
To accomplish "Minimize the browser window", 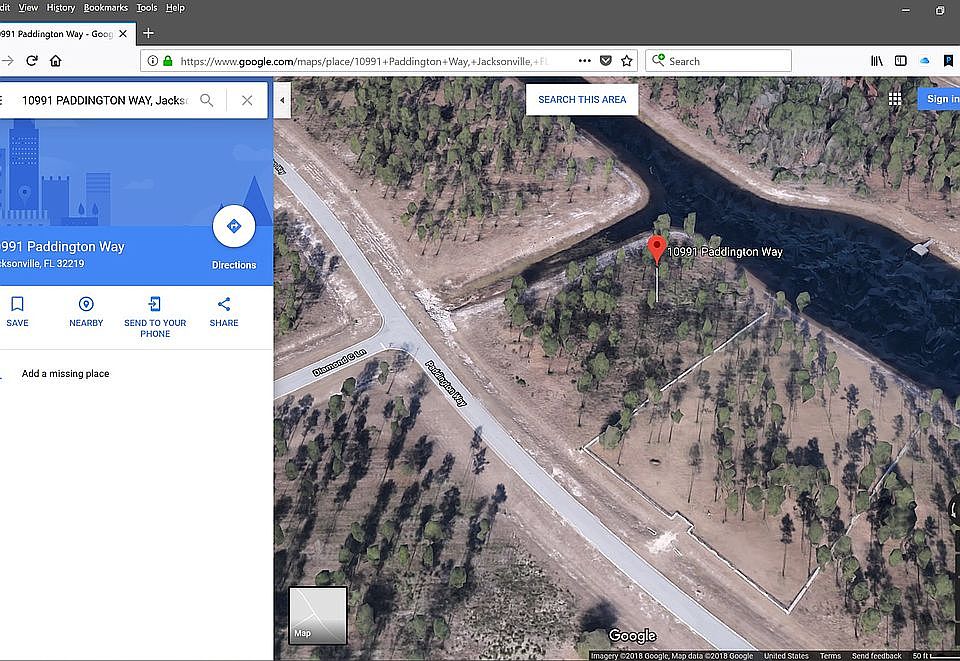I will [906, 10].
